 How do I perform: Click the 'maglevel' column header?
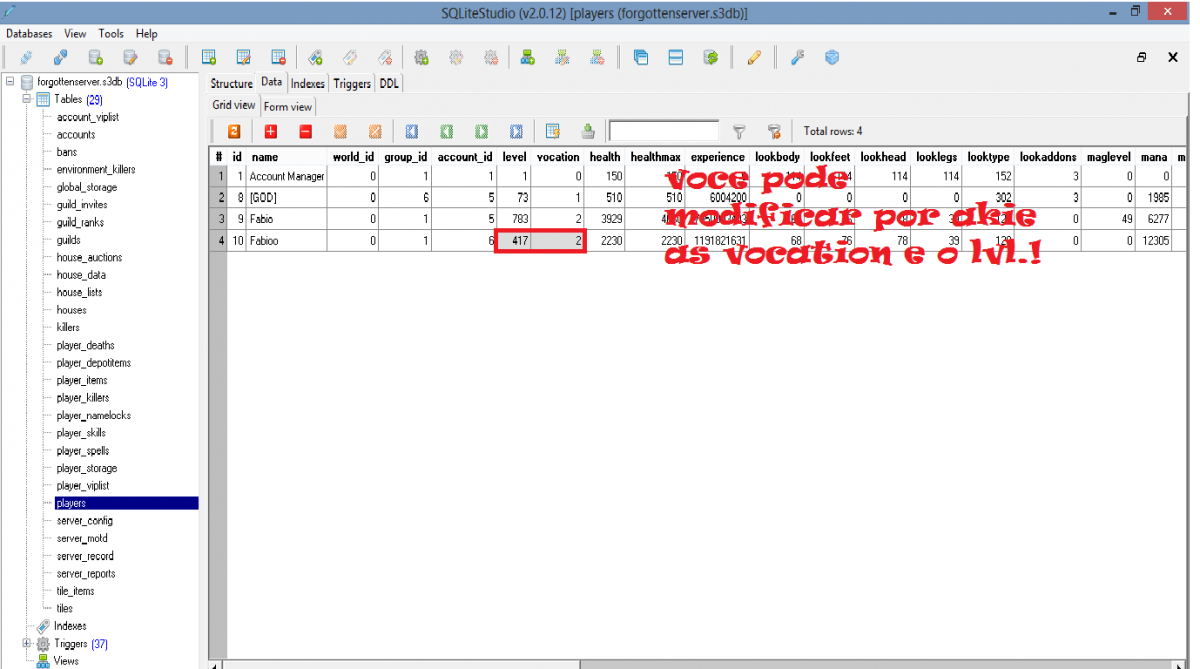click(1109, 157)
